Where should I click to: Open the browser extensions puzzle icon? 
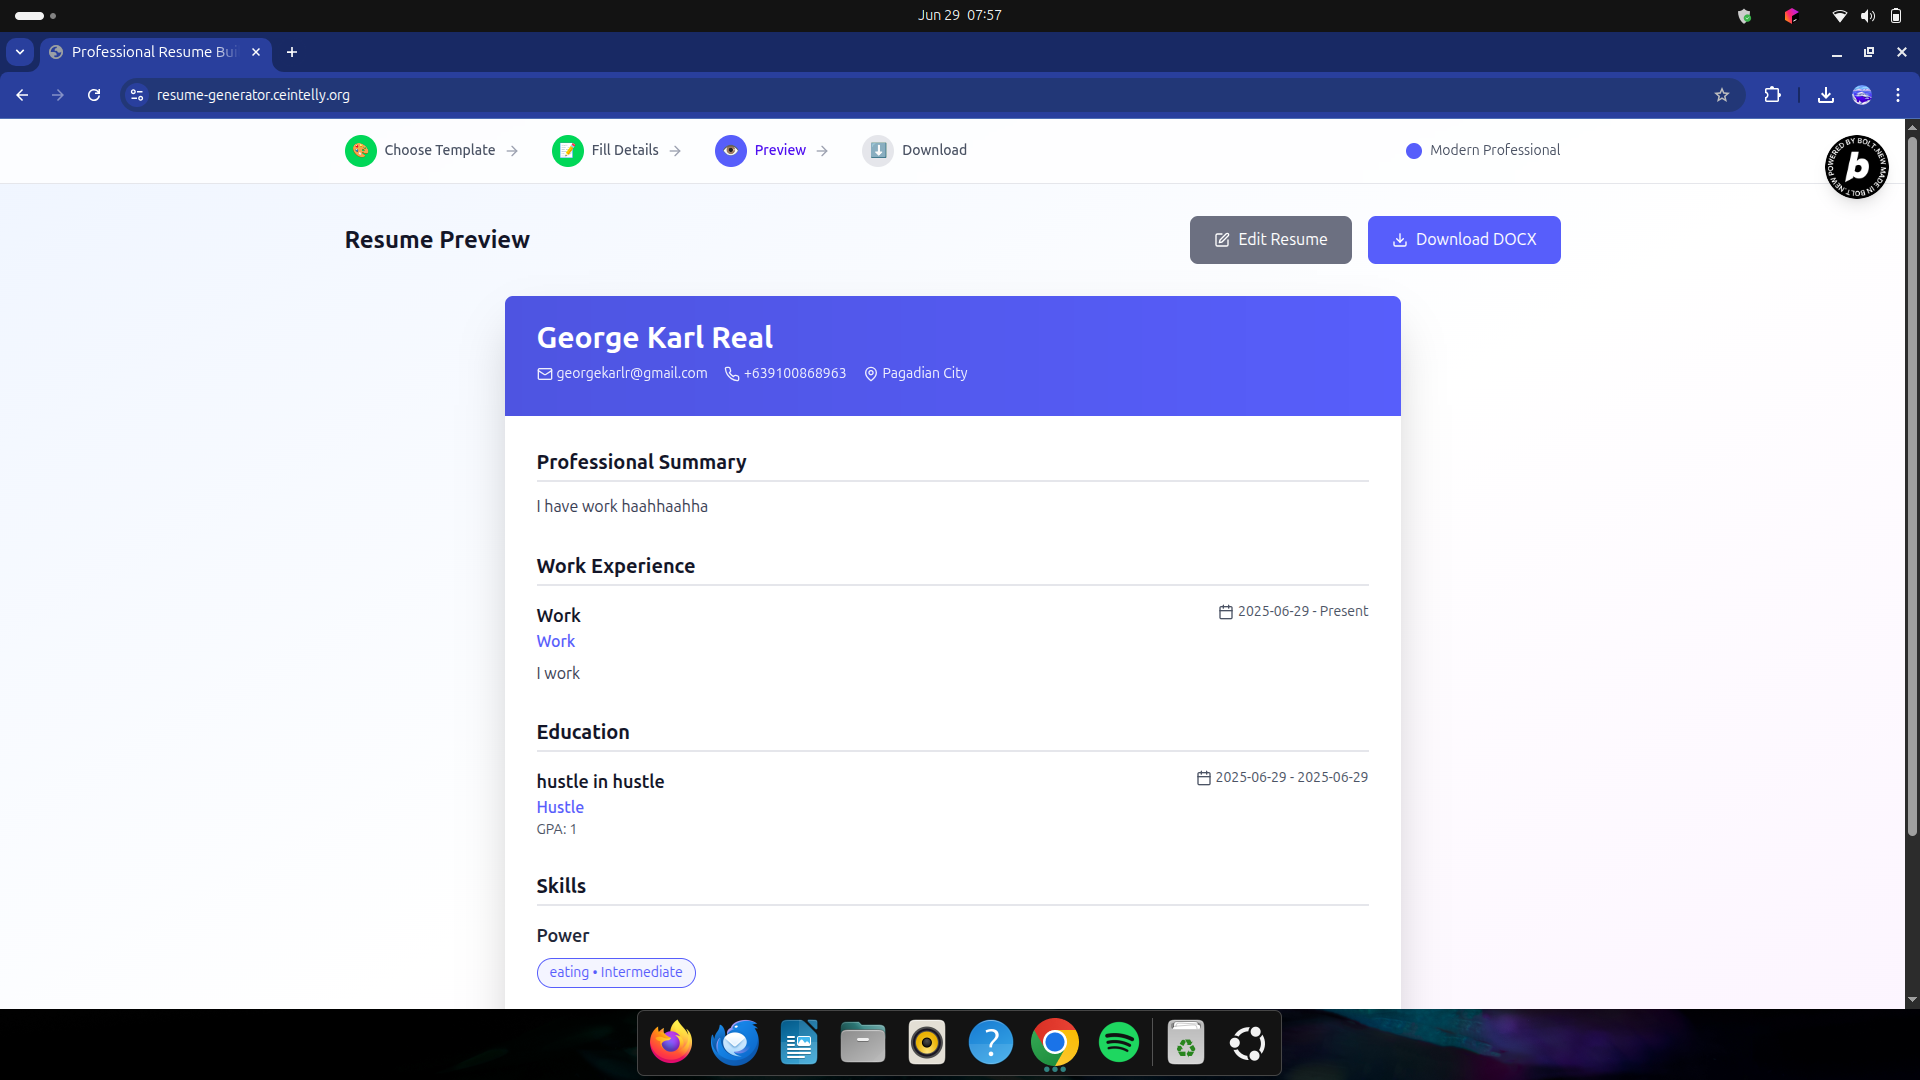[x=1772, y=95]
